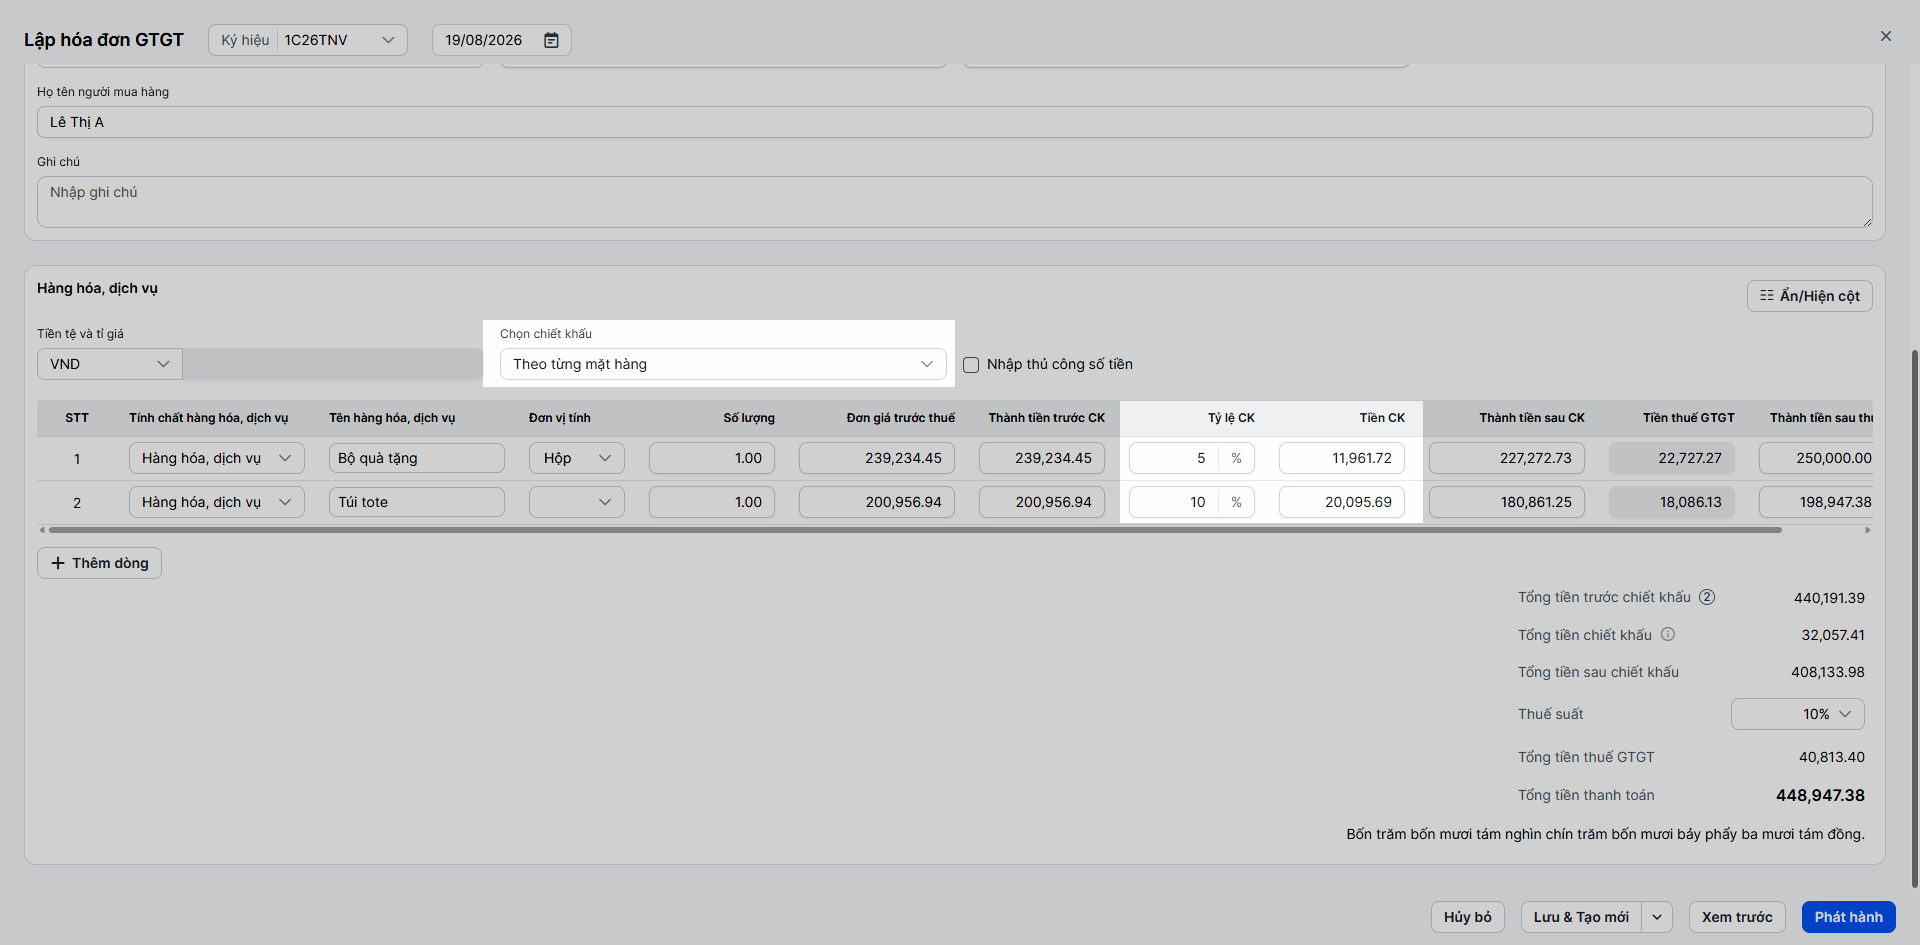Image resolution: width=1920 pixels, height=945 pixels.
Task: Click the Tiền CK column header
Action: tap(1382, 418)
